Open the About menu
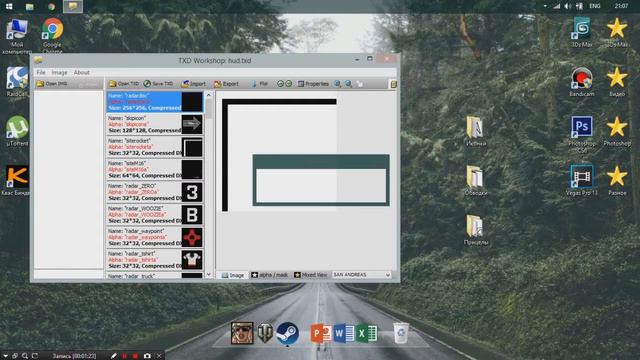640x360 pixels. [82, 72]
